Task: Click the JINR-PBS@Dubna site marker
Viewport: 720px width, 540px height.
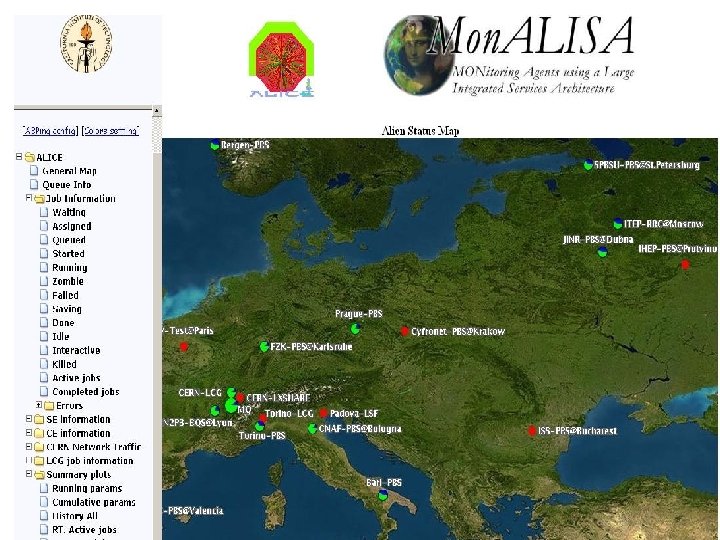Action: tap(602, 252)
